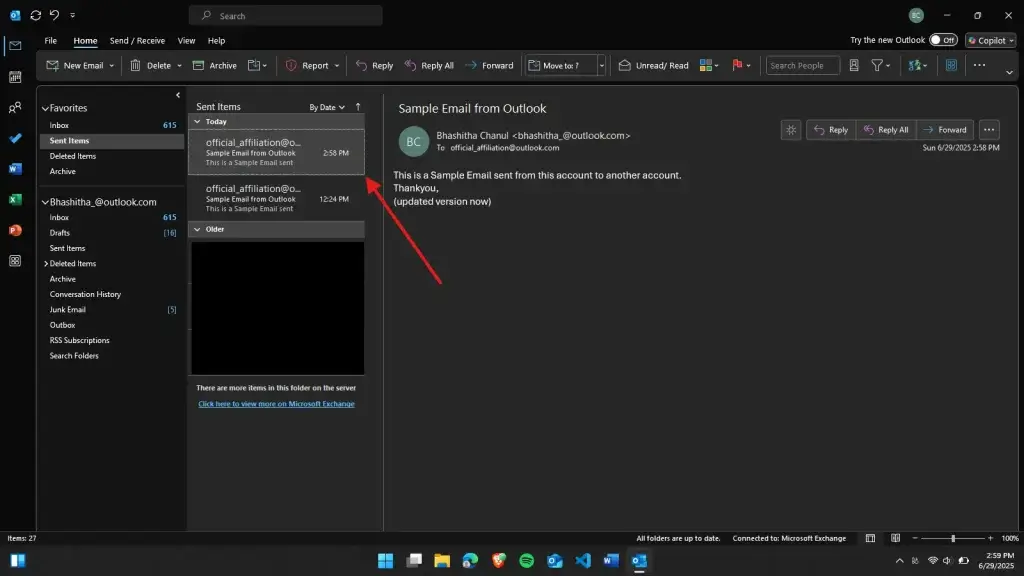Expand the Move to quick steps gallery arrow
The image size is (1024, 576).
pyautogui.click(x=601, y=65)
